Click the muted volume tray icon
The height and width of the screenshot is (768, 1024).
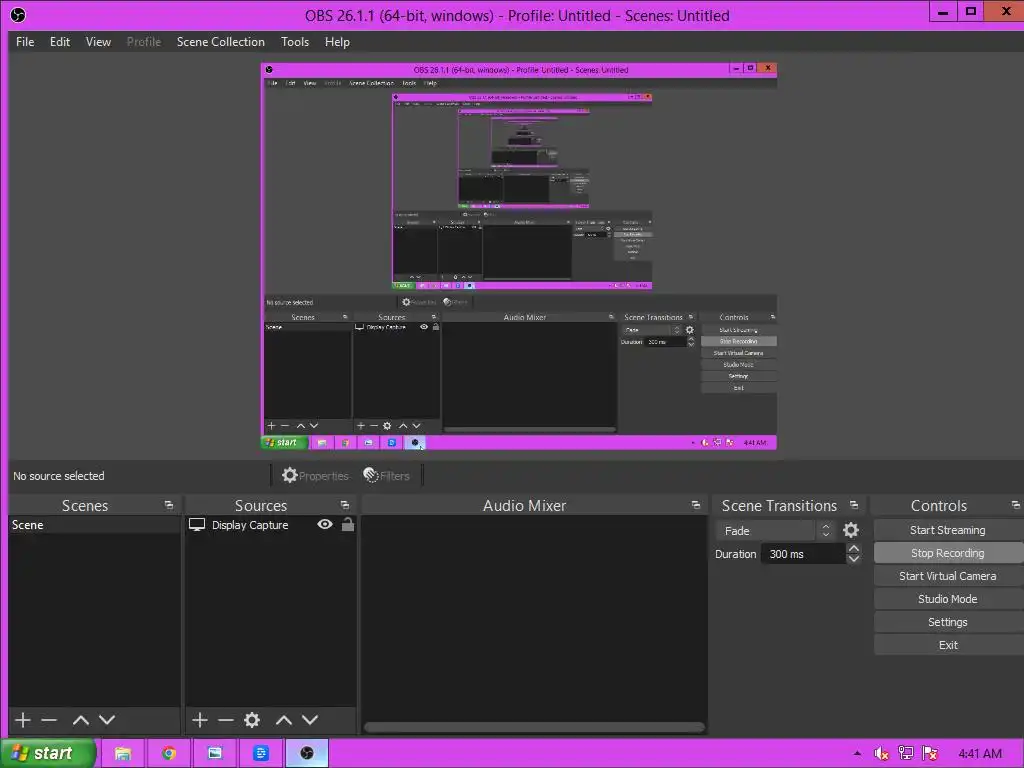881,754
